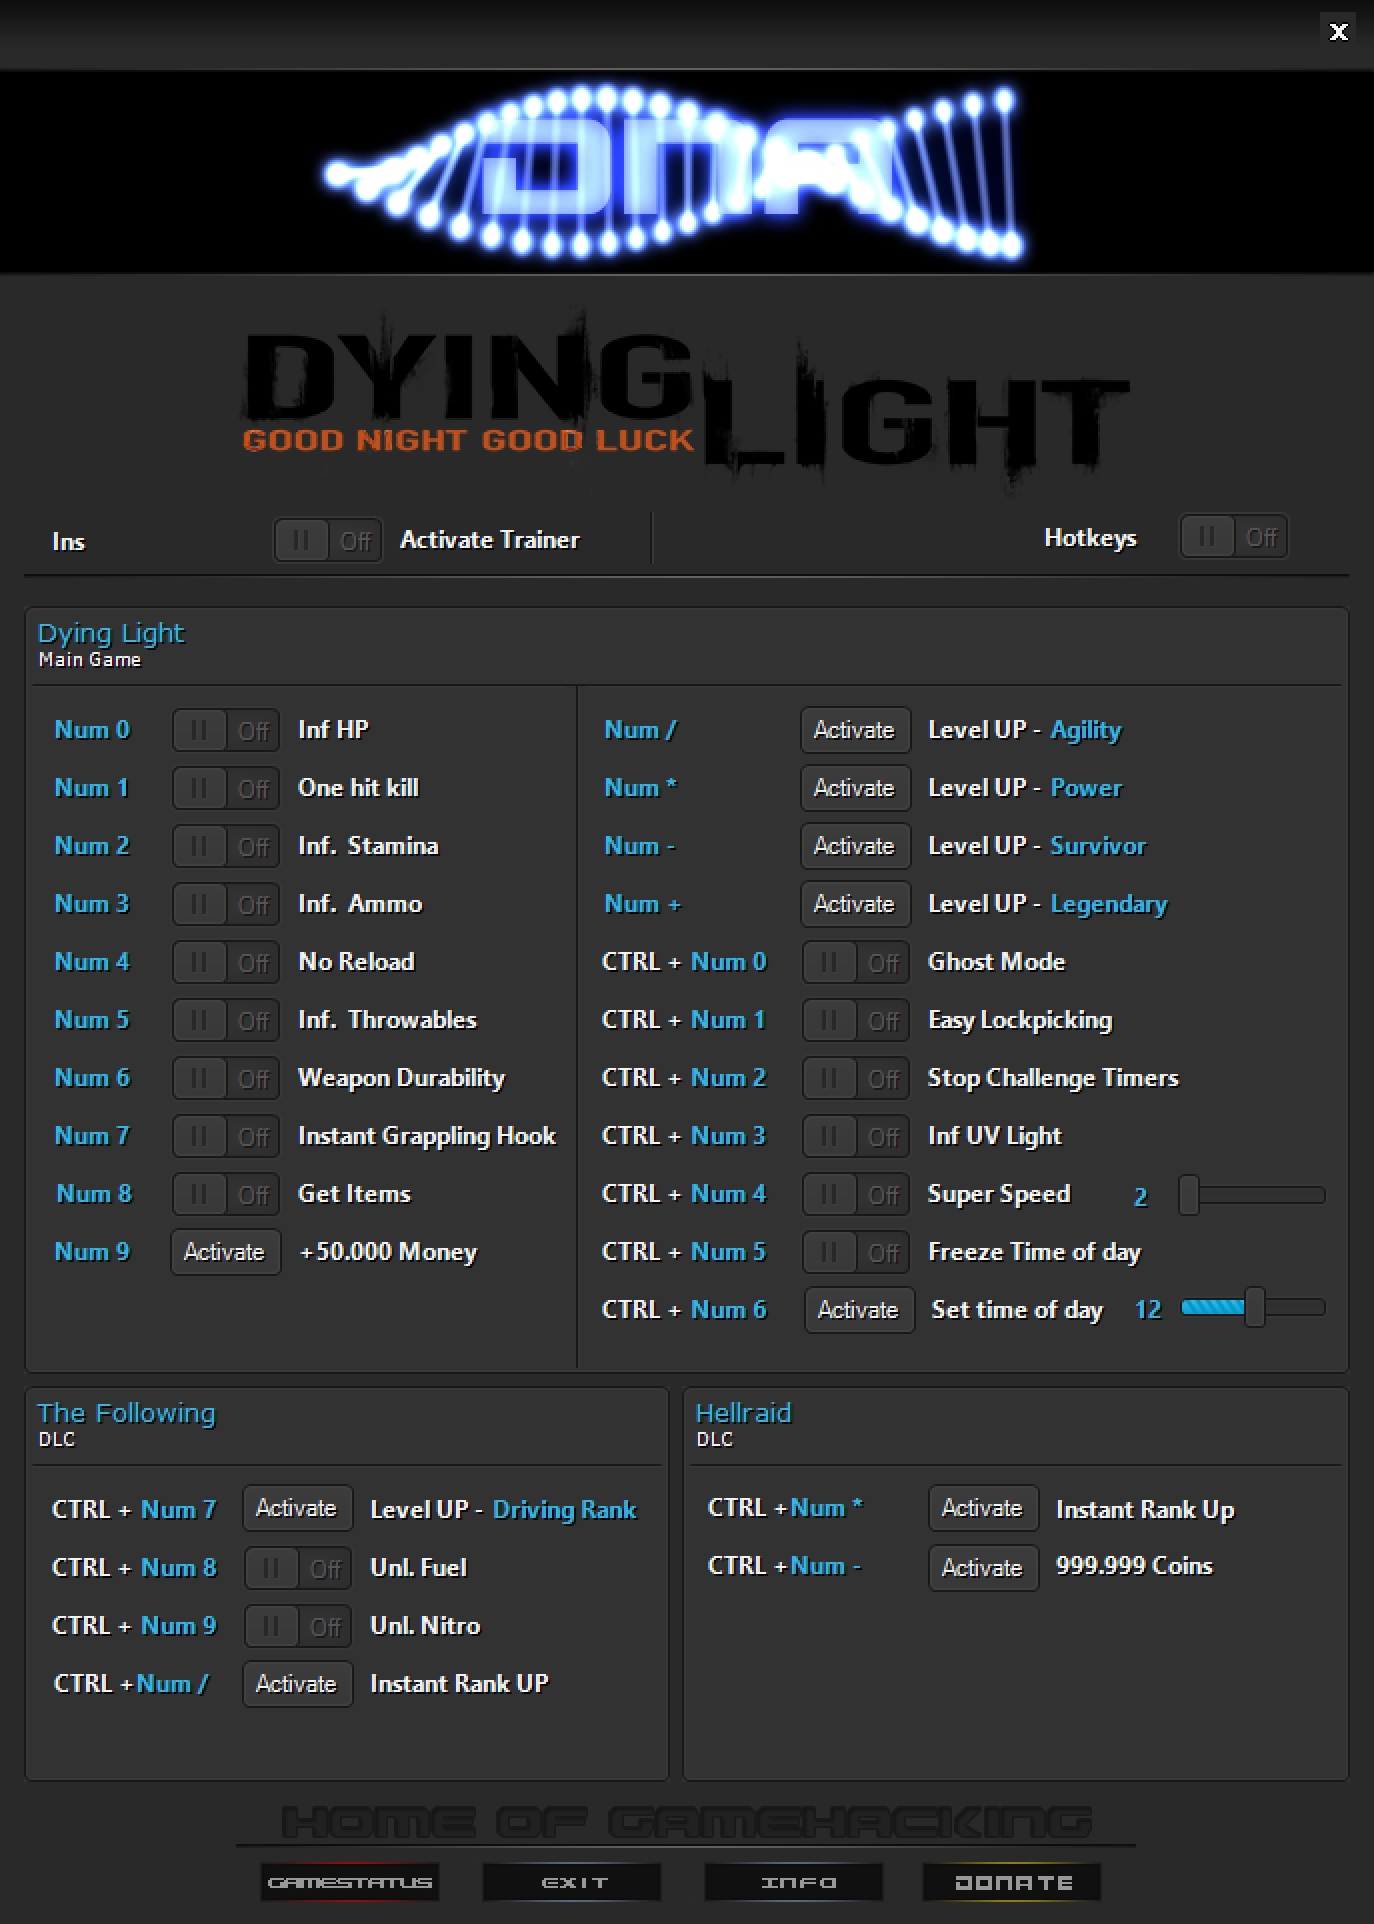Click the 'Hellraid' section heading
The width and height of the screenshot is (1374, 1924).
(x=743, y=1413)
